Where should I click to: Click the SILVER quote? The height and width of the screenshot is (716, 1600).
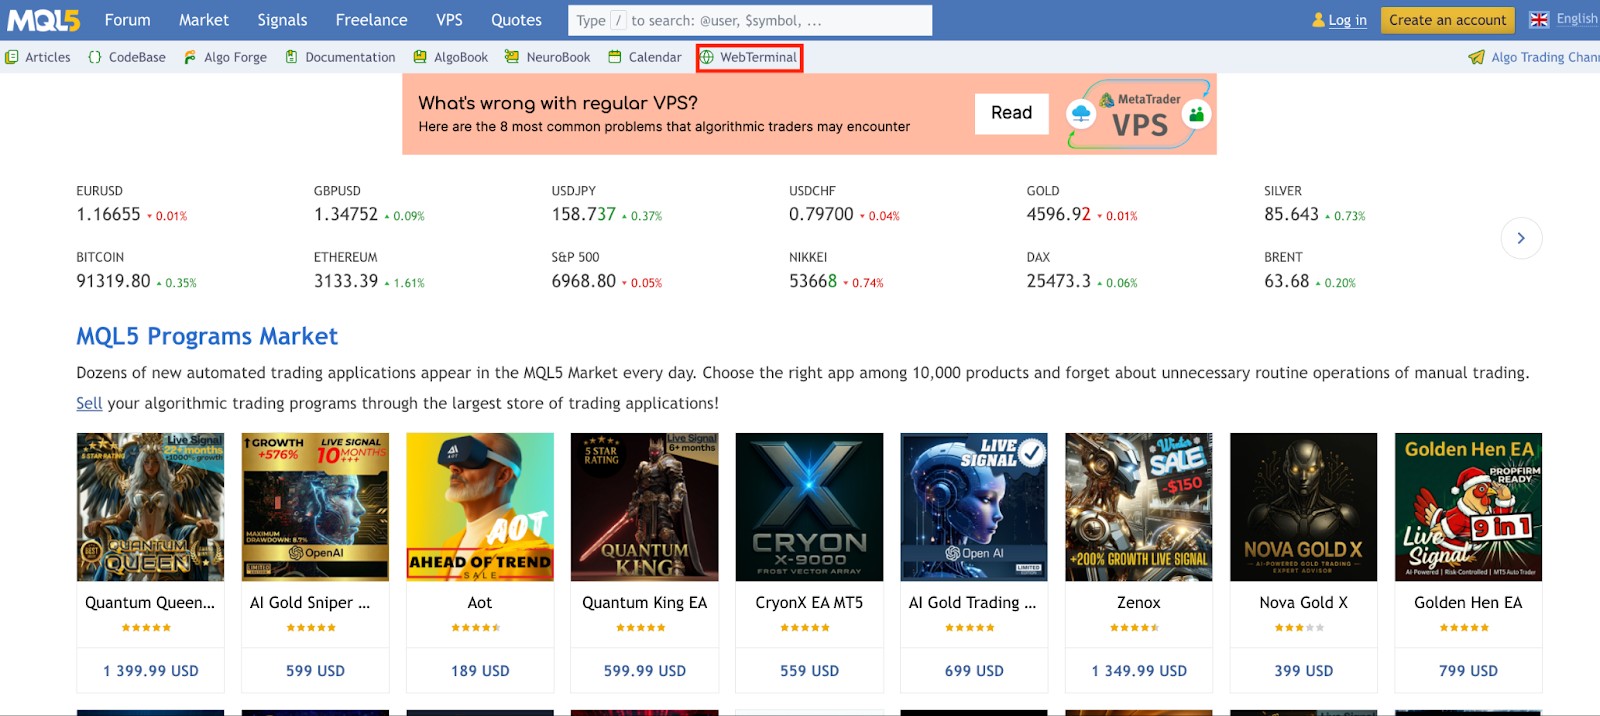pos(1314,204)
